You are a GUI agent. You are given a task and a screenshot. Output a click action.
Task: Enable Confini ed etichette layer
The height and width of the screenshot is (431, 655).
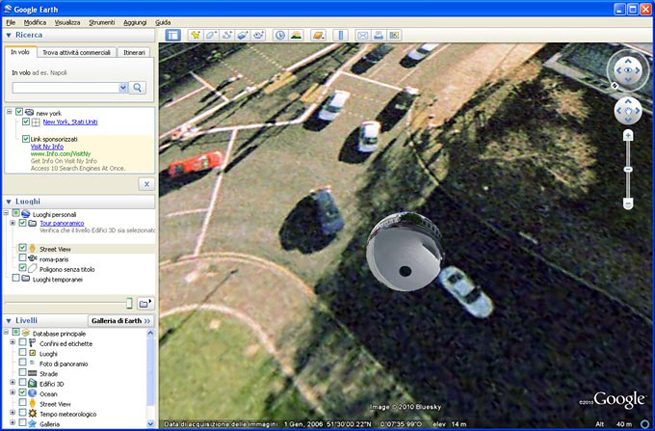[x=23, y=343]
